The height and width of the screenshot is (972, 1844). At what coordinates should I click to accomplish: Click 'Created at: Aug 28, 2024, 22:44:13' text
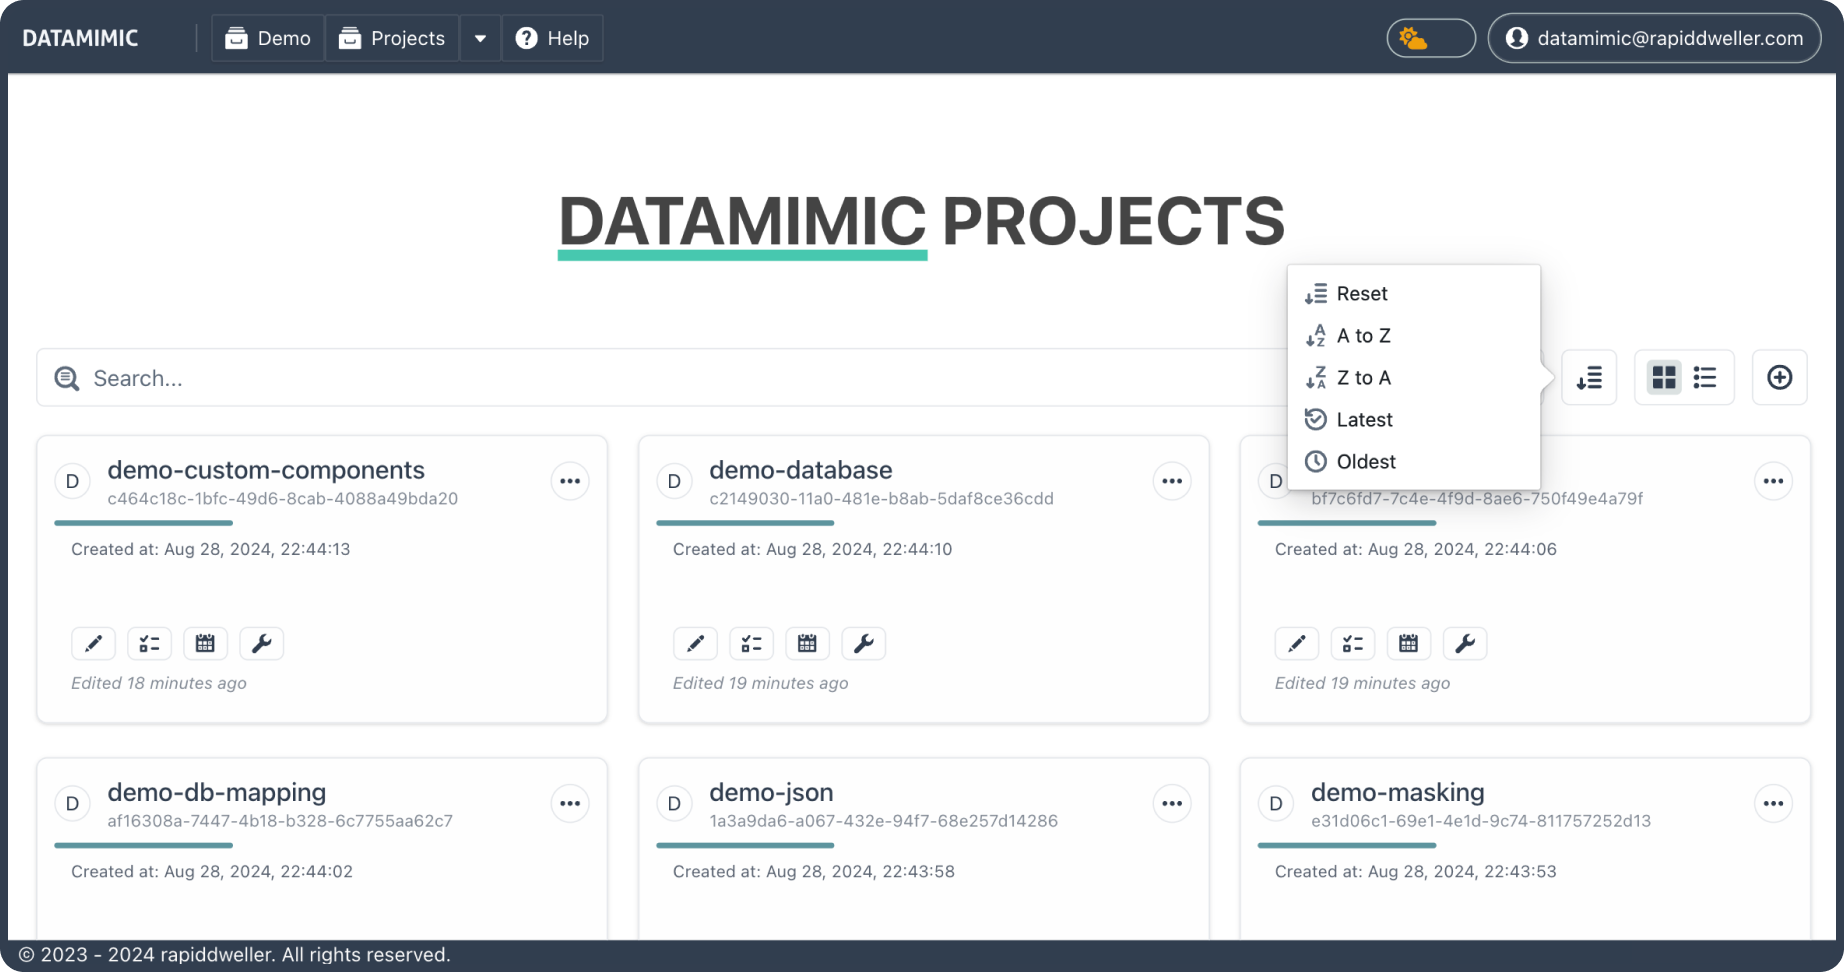tap(211, 549)
